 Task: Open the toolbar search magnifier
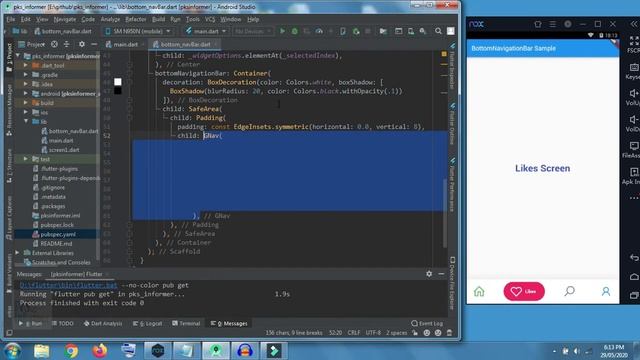click(x=438, y=31)
